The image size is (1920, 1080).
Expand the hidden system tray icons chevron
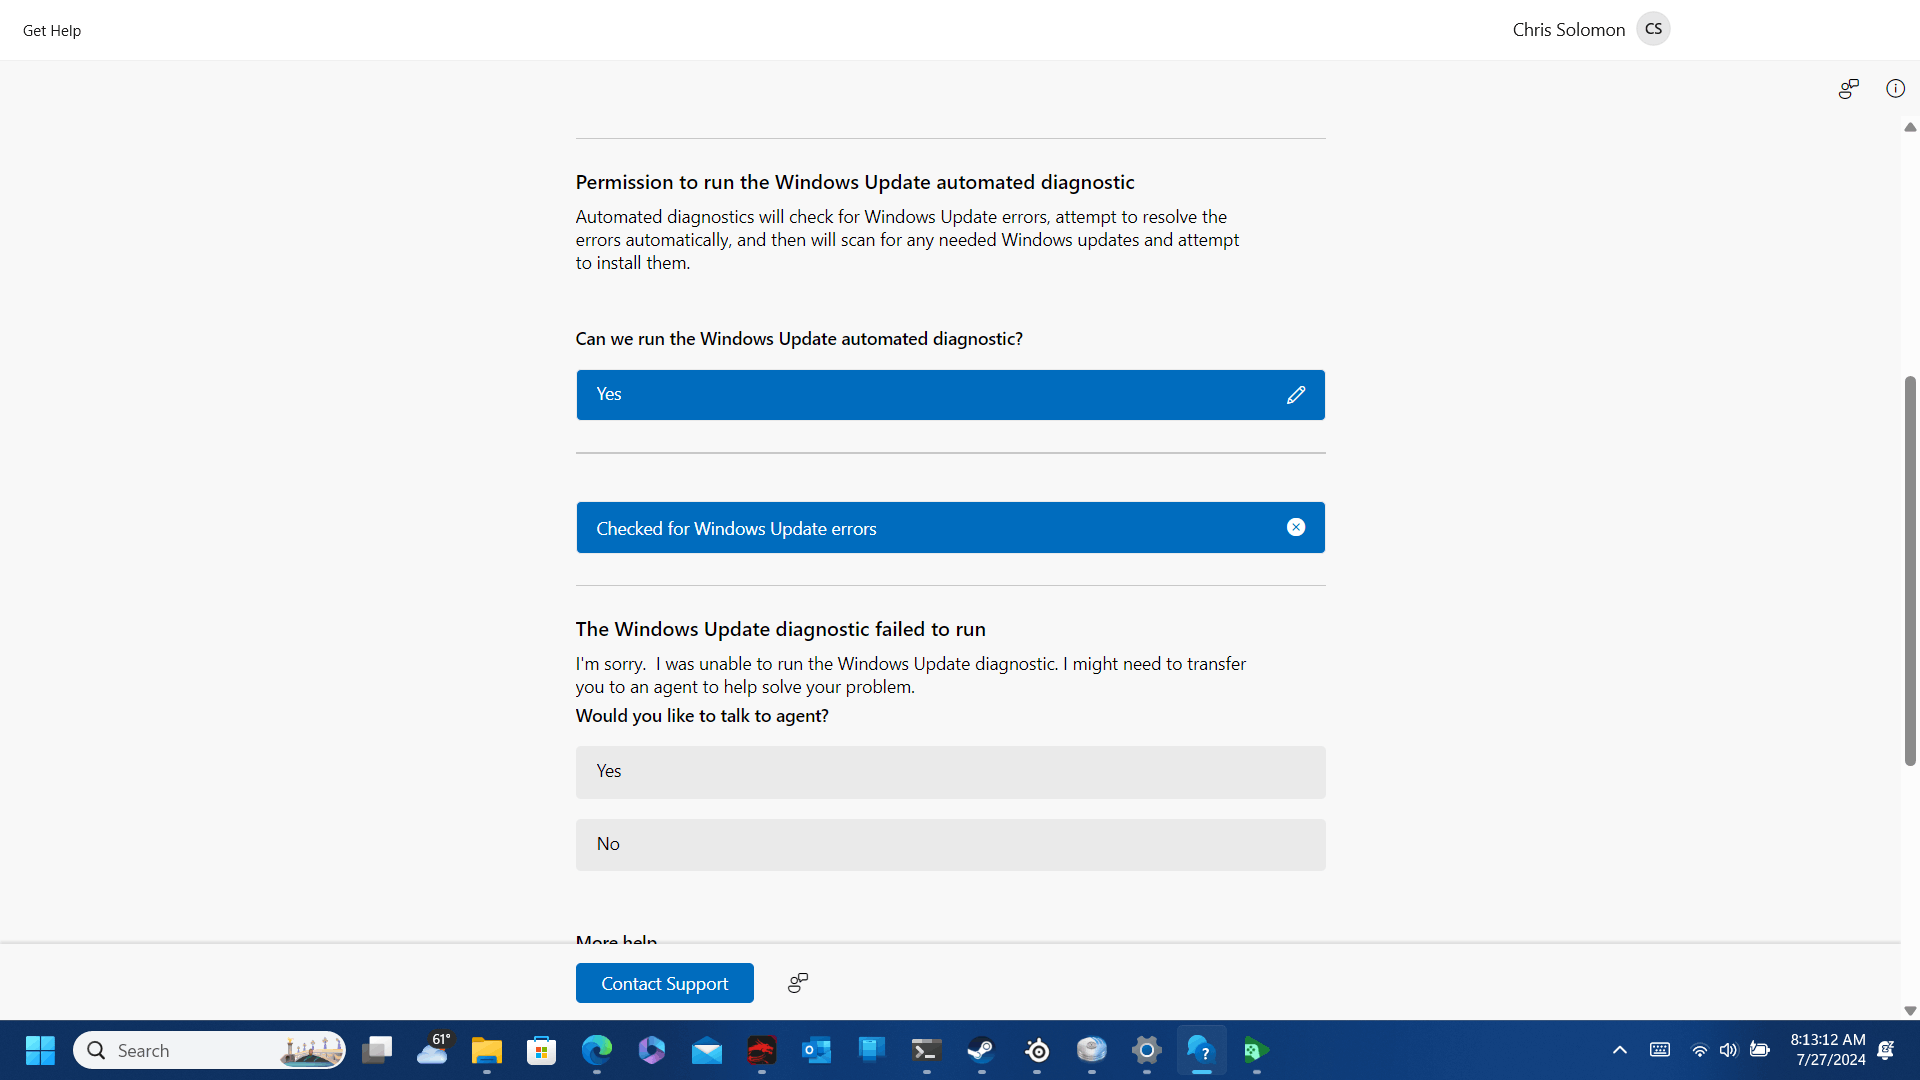[1619, 1050]
